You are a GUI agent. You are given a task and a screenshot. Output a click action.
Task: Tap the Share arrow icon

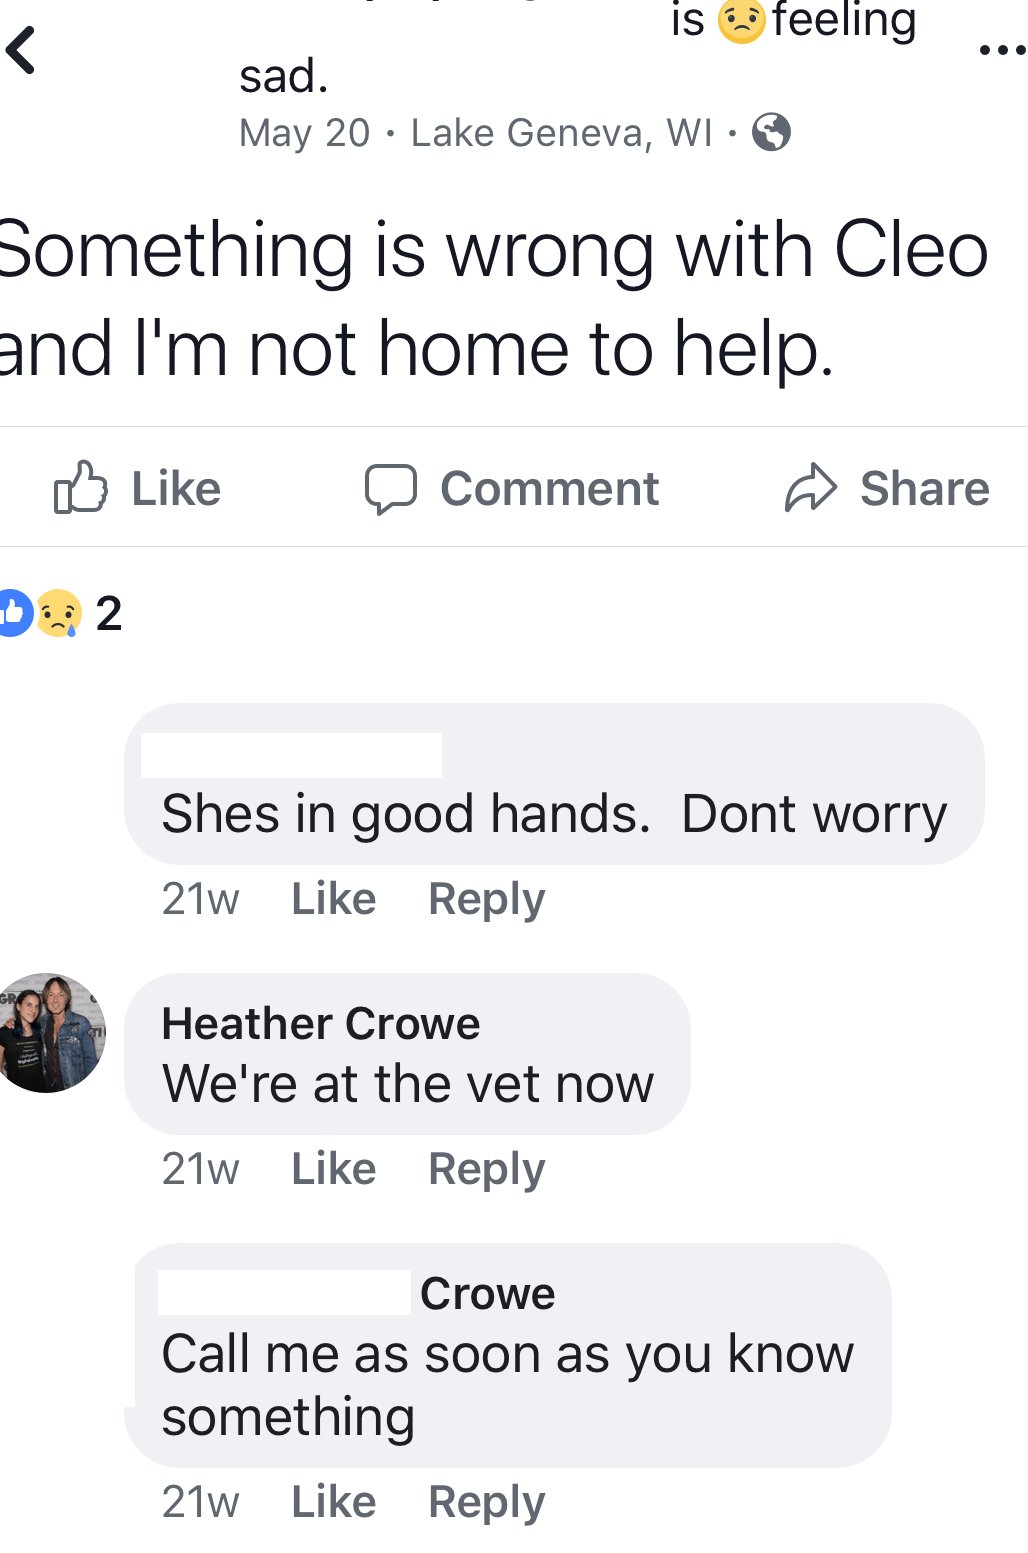pos(810,488)
